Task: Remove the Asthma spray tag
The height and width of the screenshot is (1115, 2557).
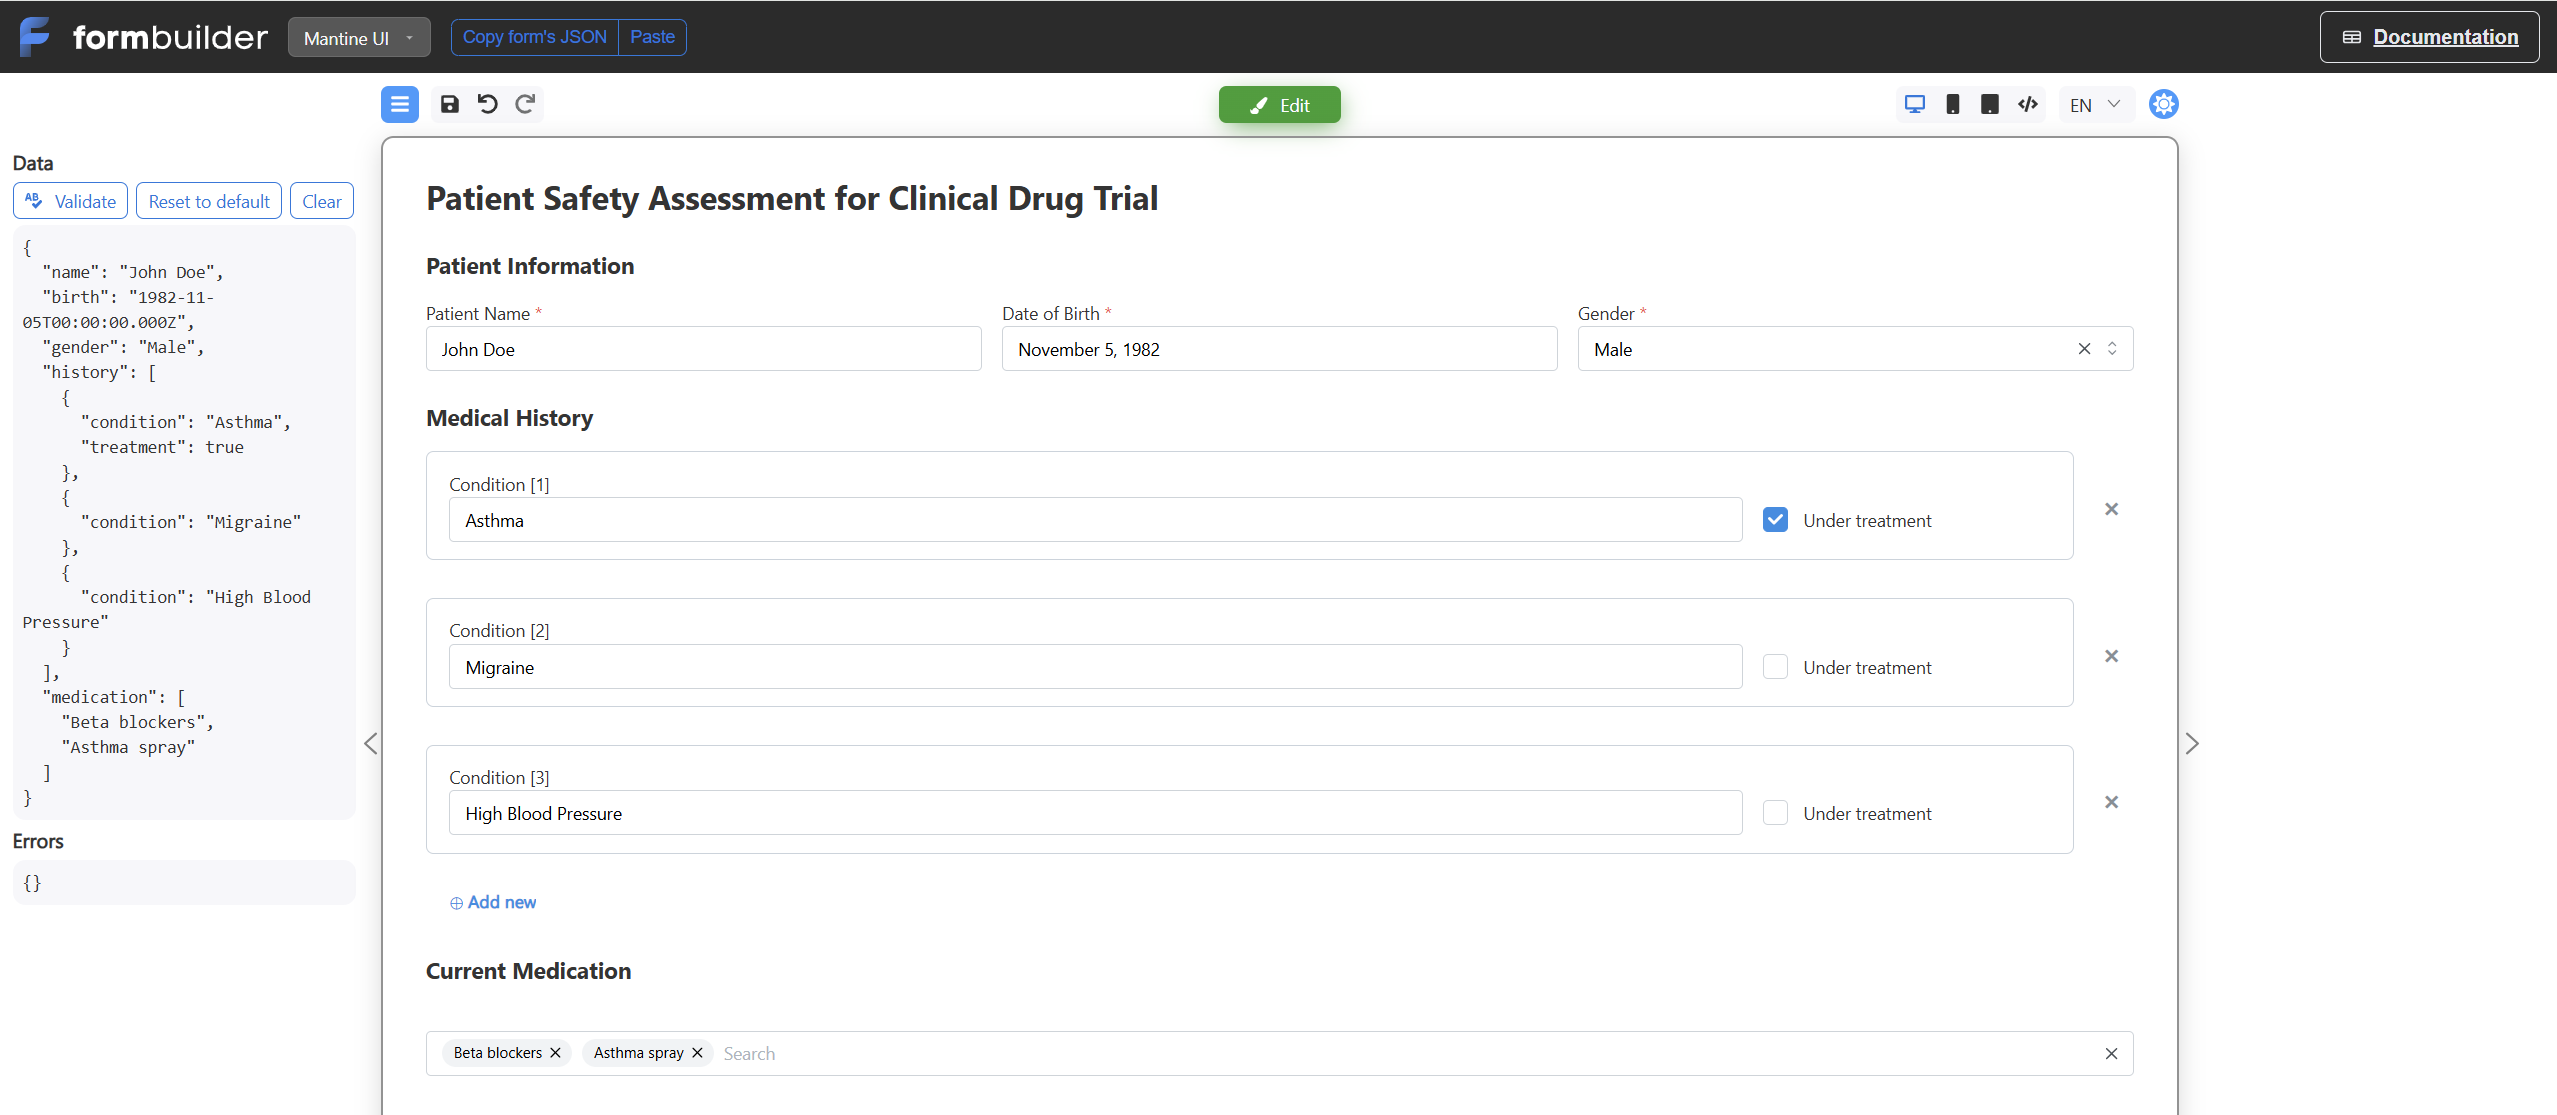Action: coord(698,1053)
